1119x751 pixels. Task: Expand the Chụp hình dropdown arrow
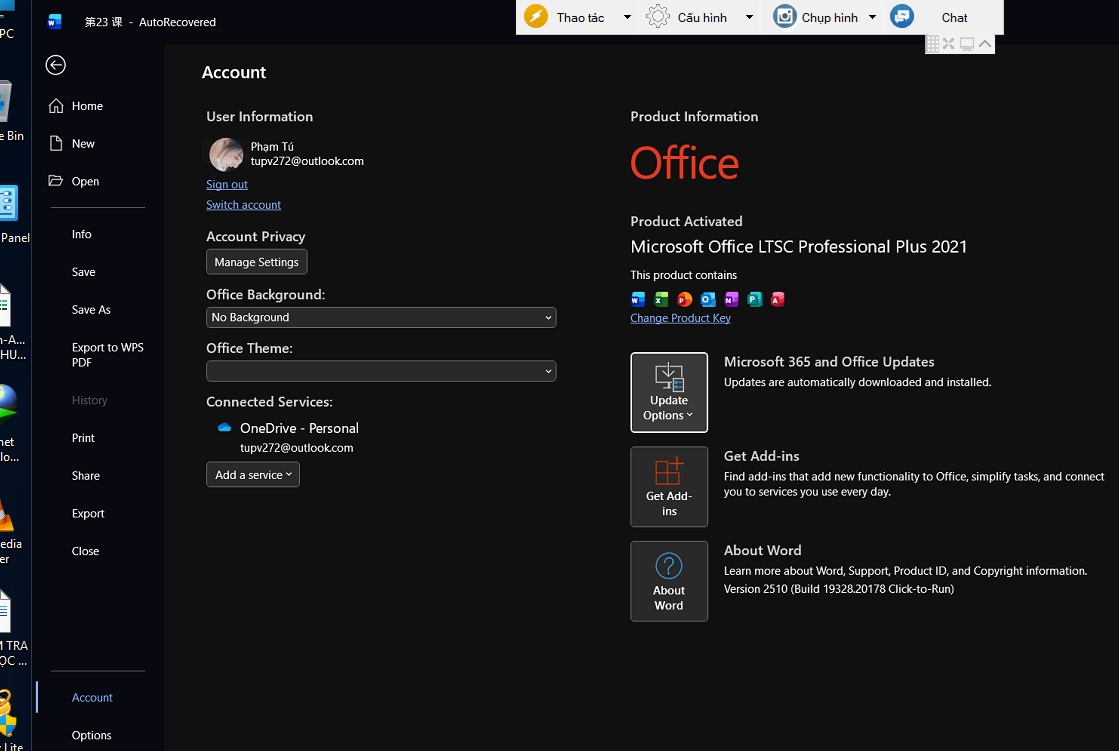point(872,17)
